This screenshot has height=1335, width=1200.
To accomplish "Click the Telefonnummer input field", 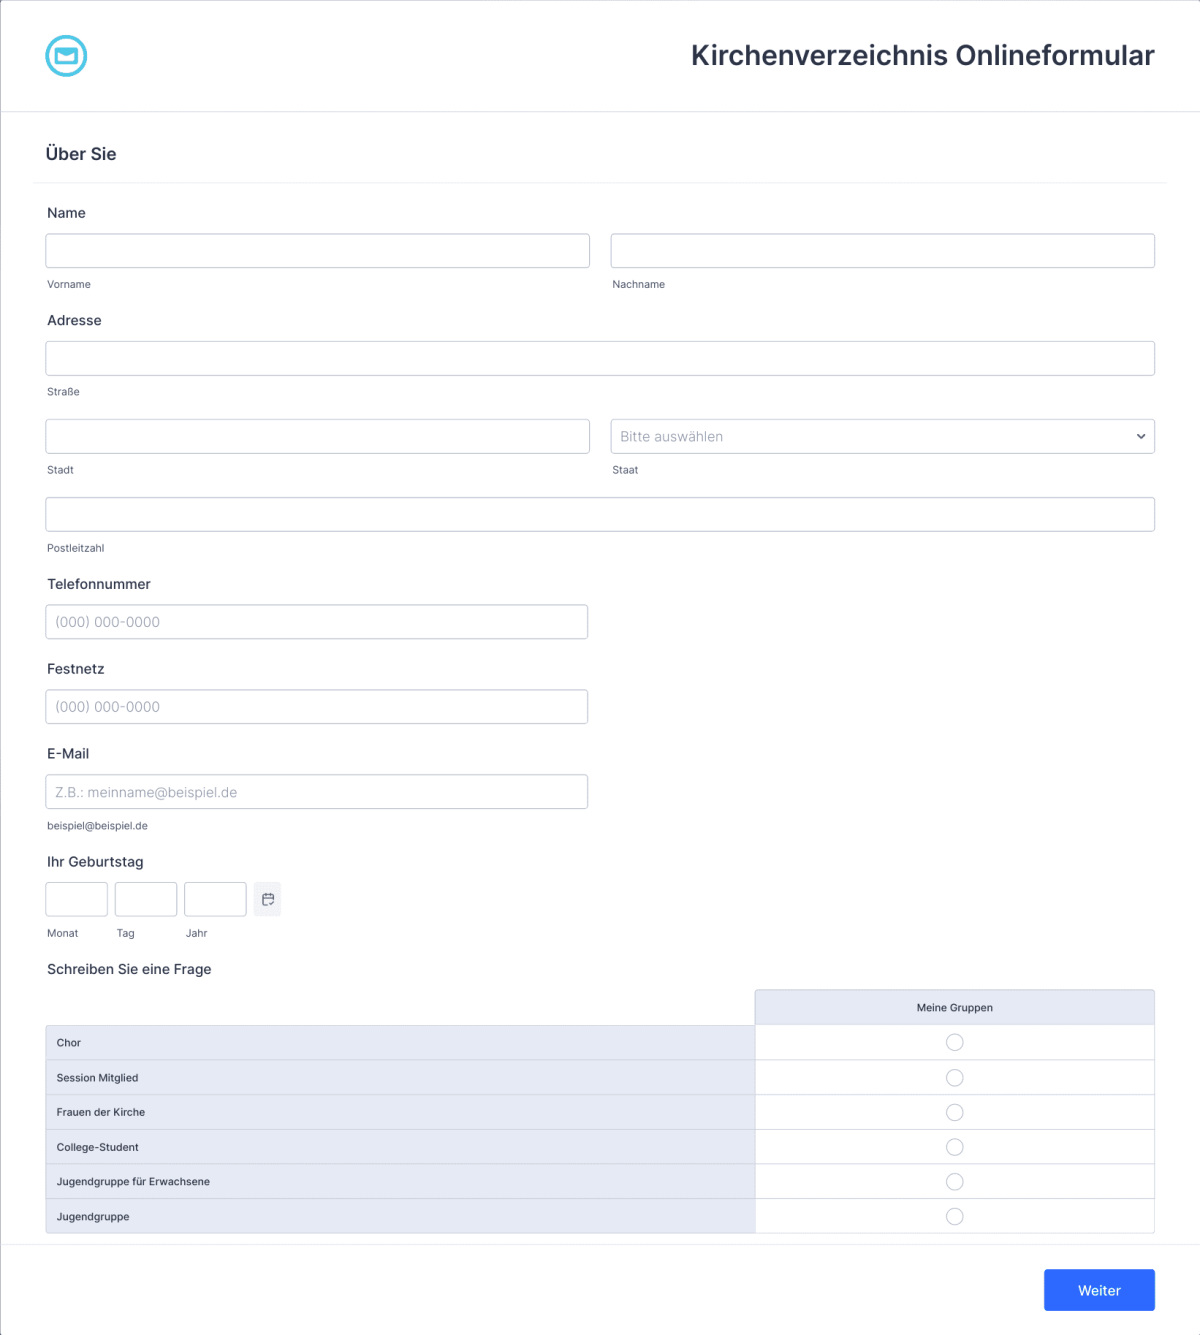I will (x=317, y=621).
